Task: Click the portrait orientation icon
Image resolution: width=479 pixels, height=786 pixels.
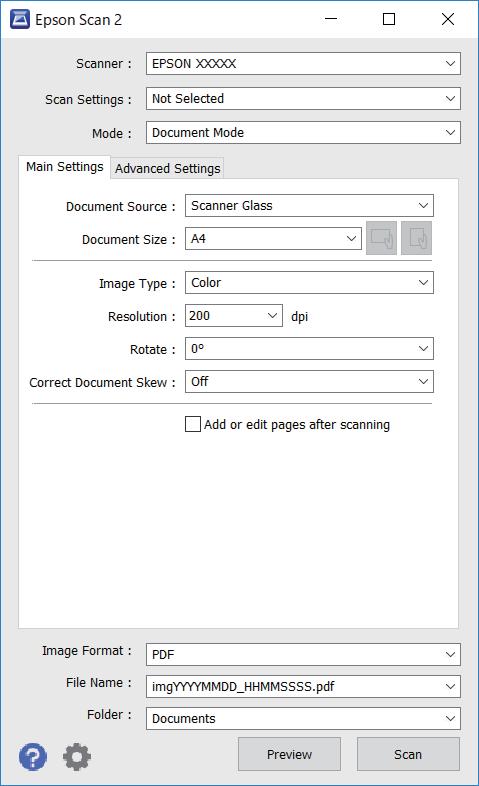Action: click(416, 238)
